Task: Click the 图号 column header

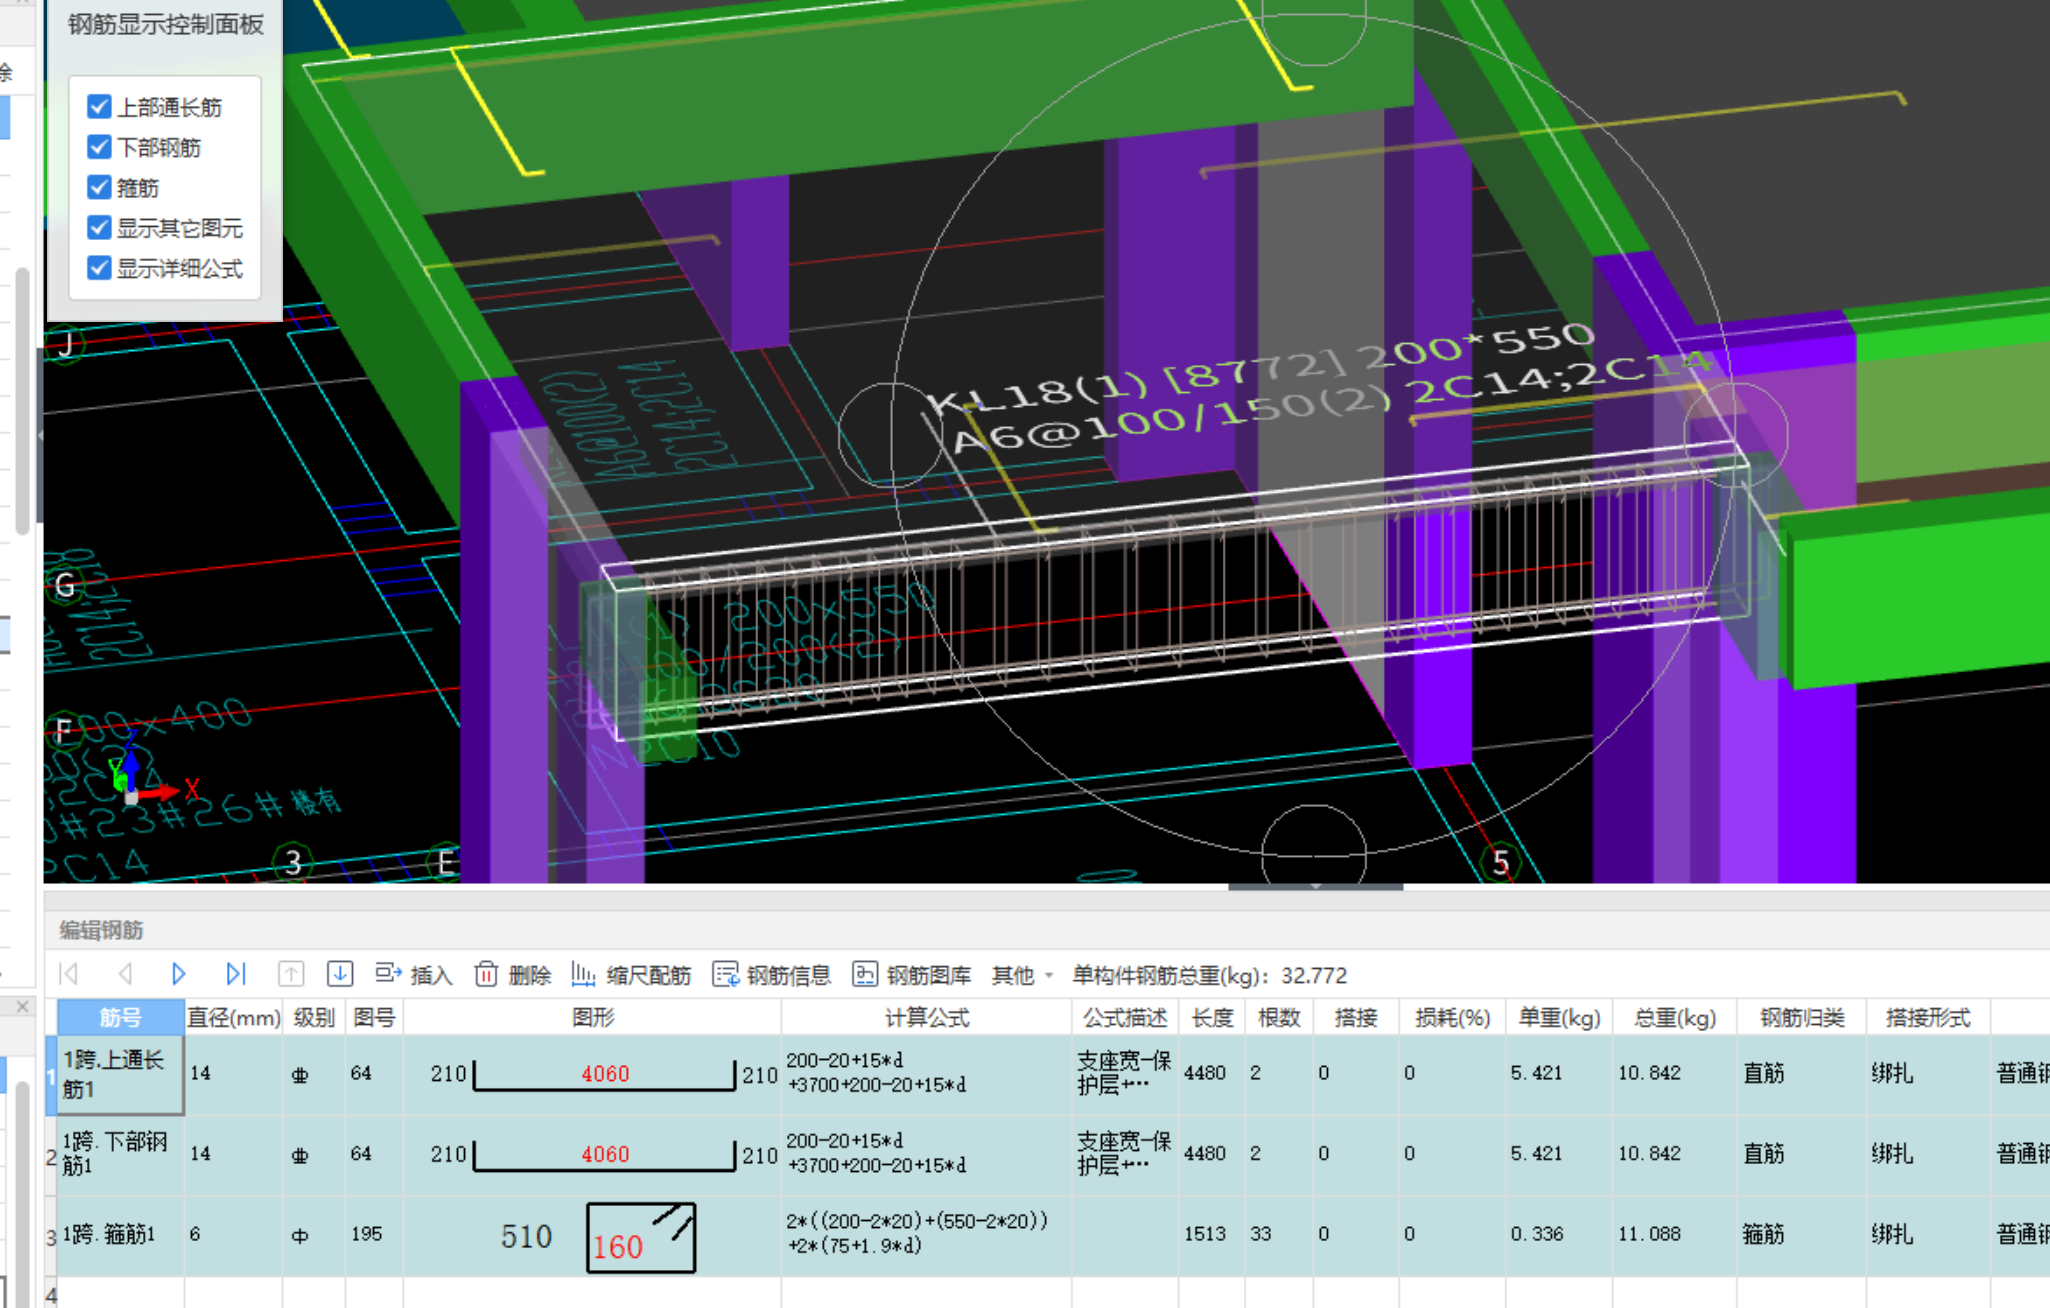Action: pyautogui.click(x=374, y=1017)
